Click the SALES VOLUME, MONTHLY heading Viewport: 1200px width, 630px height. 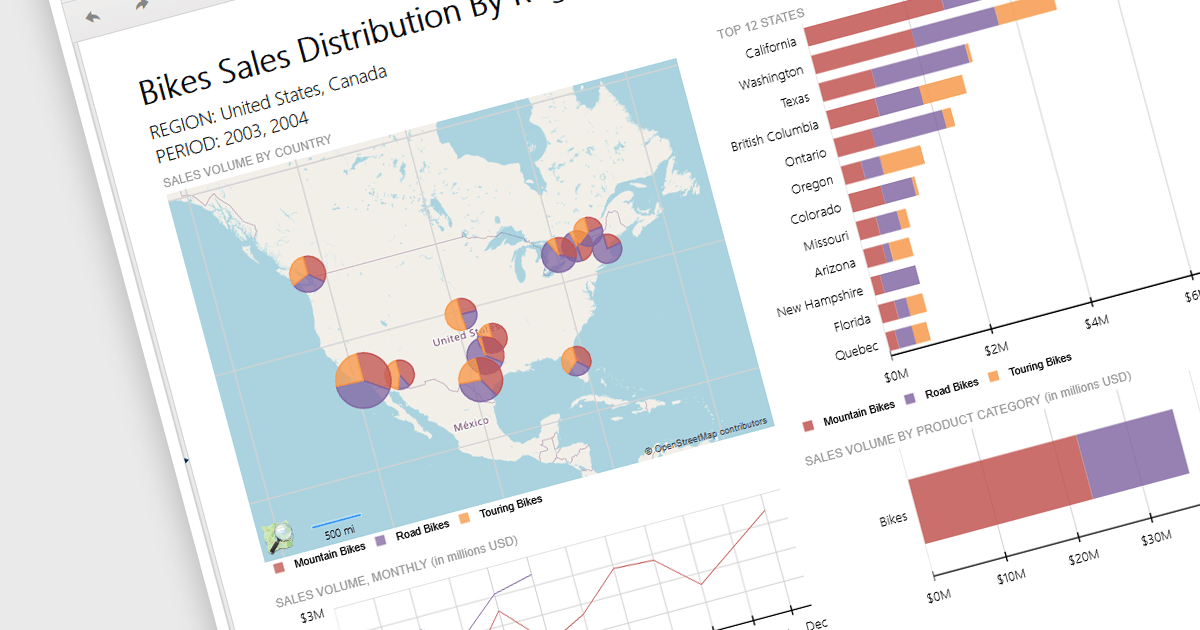coord(397,569)
